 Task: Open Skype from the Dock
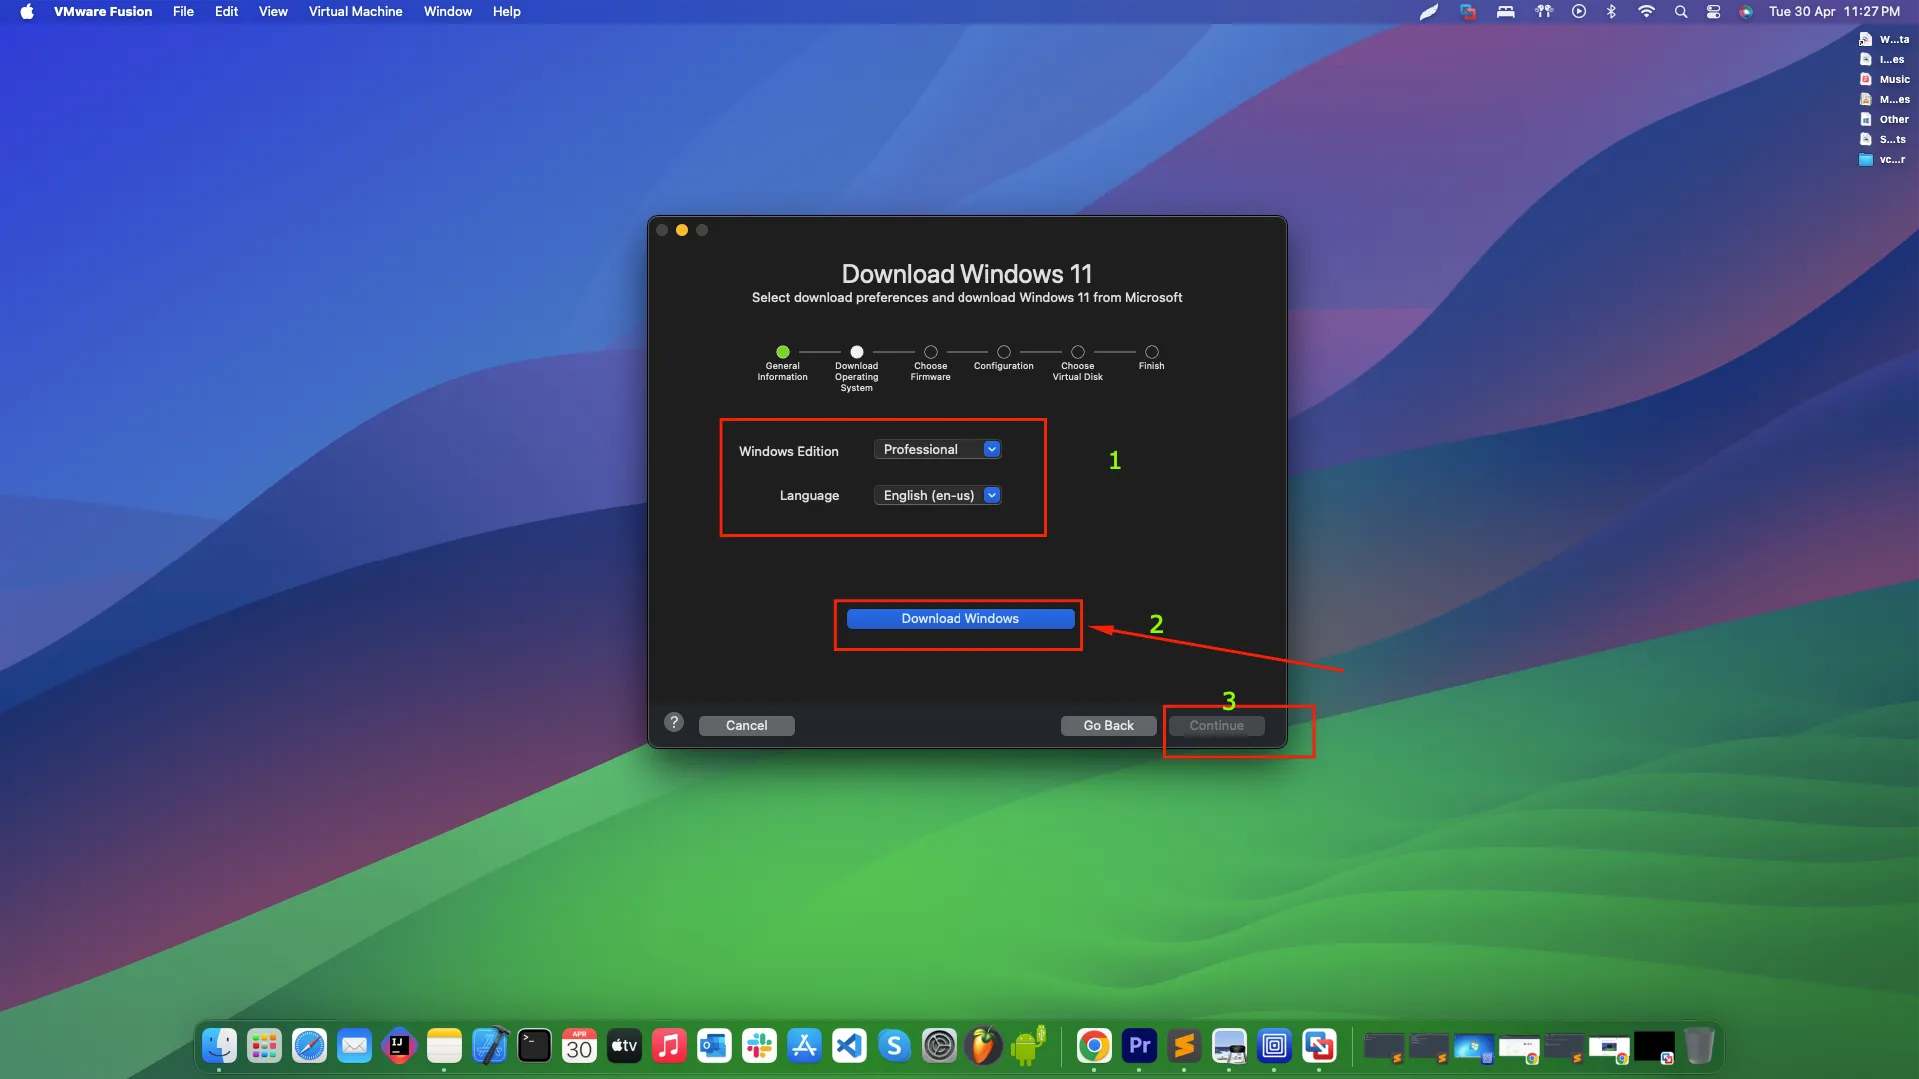[894, 1046]
